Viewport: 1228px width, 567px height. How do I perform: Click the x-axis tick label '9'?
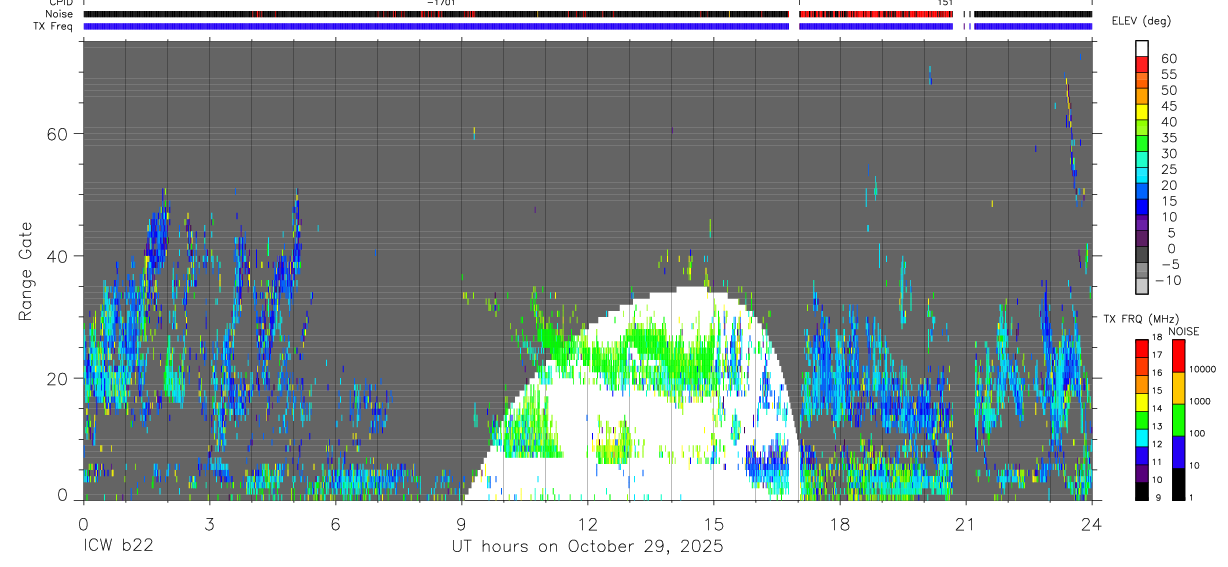[x=461, y=524]
